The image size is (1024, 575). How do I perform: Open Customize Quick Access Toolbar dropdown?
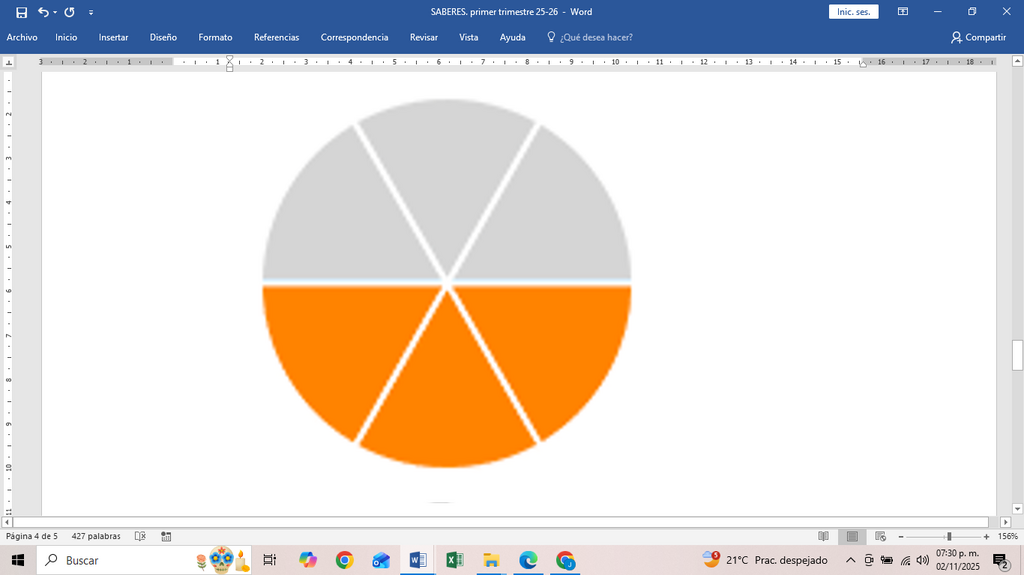(x=91, y=12)
